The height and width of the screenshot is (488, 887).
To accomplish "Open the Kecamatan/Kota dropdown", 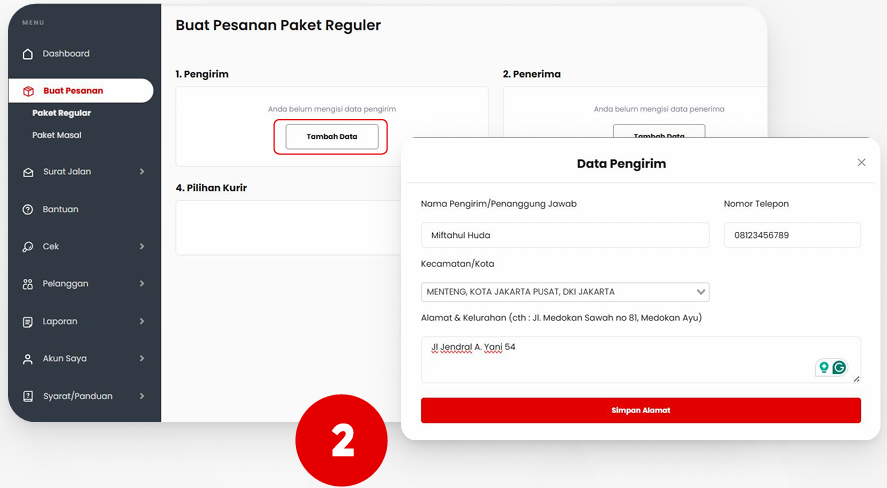I will 565,292.
